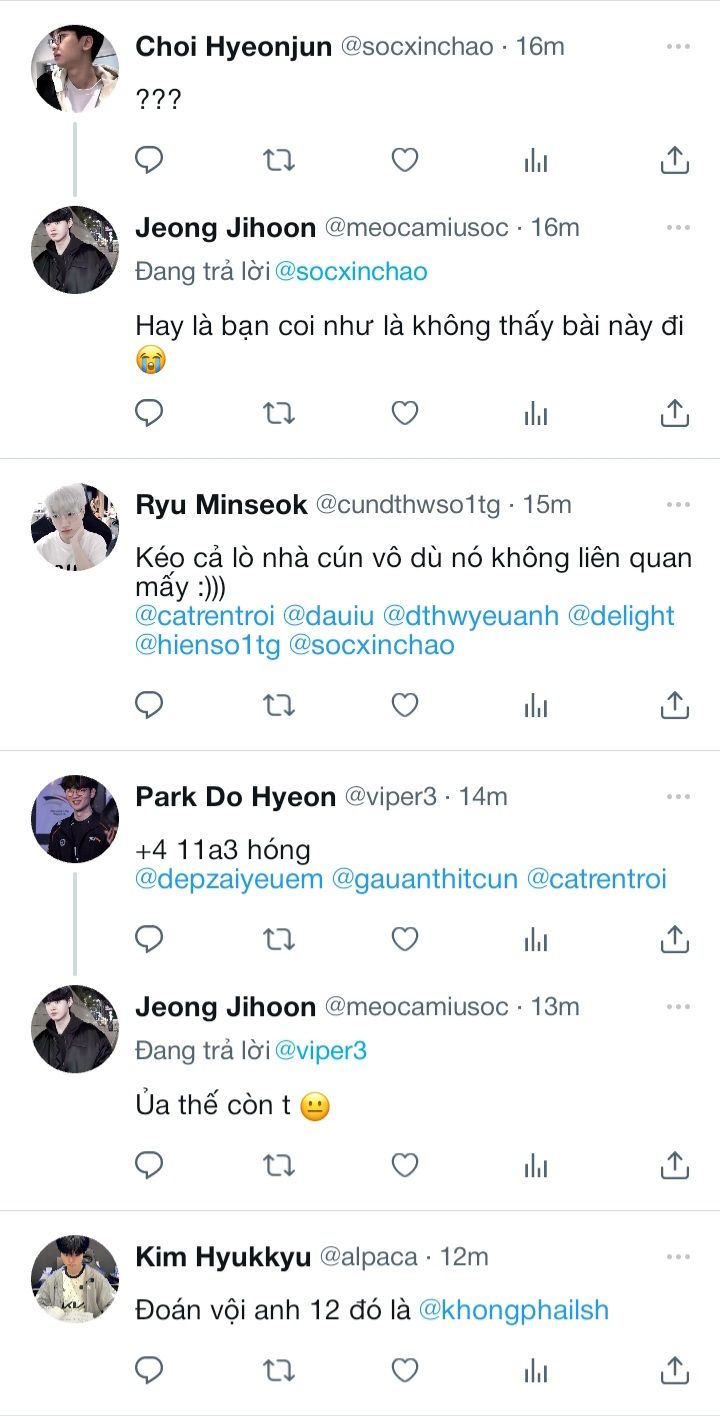Image resolution: width=720 pixels, height=1416 pixels.
Task: Open the @delight mention link
Action: point(621,616)
